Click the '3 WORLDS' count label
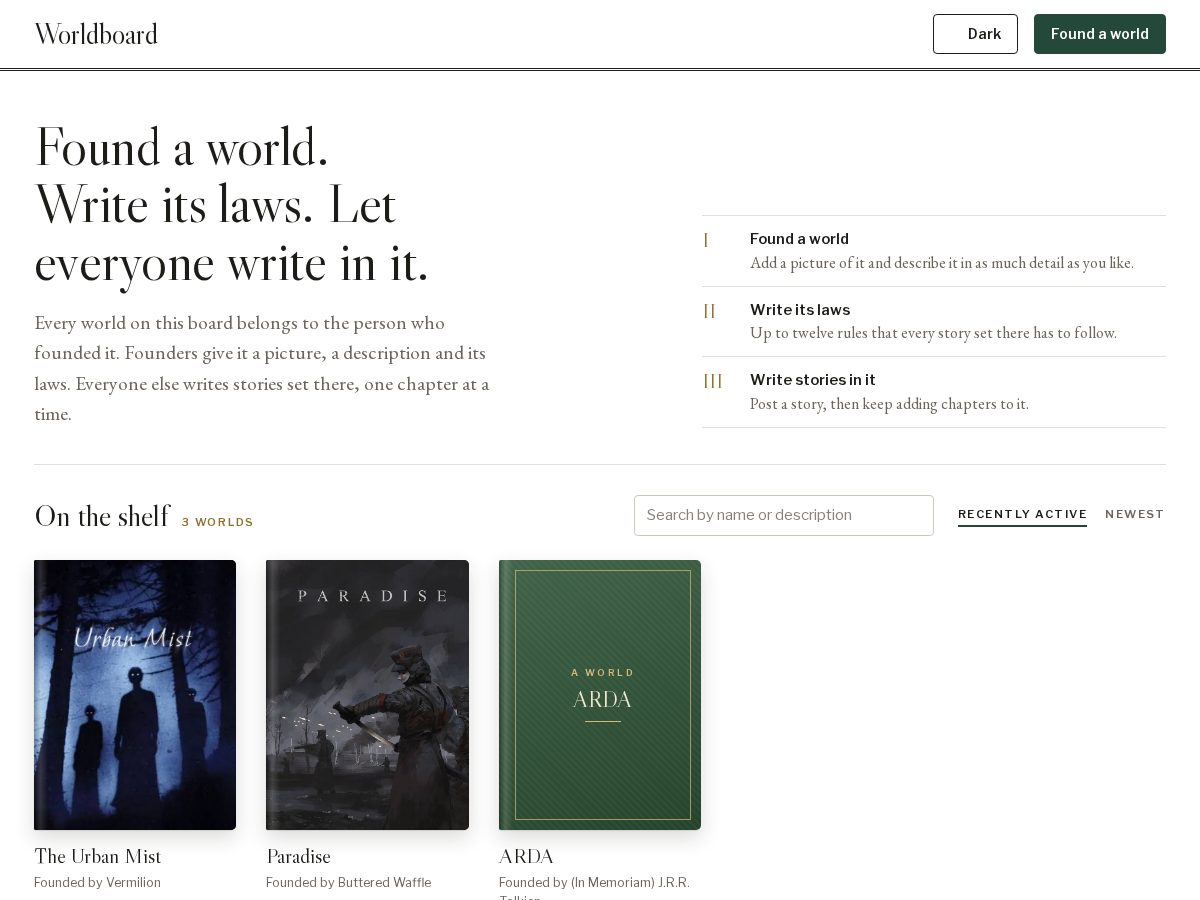The width and height of the screenshot is (1200, 900). (217, 522)
